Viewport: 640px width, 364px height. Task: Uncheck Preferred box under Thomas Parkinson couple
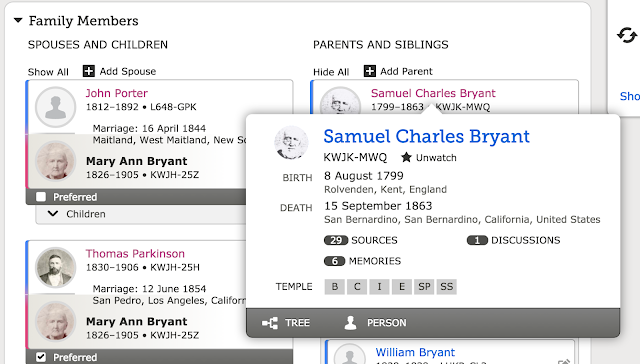41,357
